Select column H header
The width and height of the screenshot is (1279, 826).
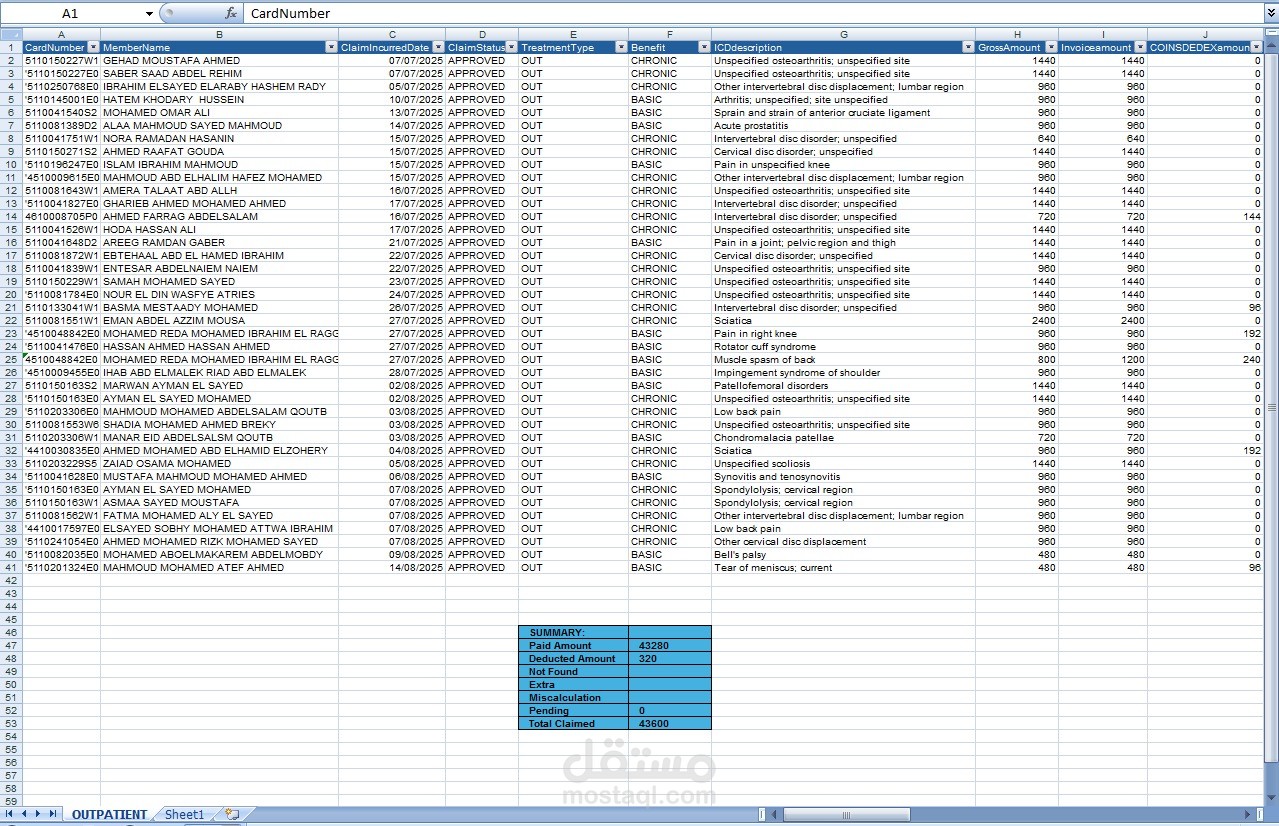click(1016, 34)
